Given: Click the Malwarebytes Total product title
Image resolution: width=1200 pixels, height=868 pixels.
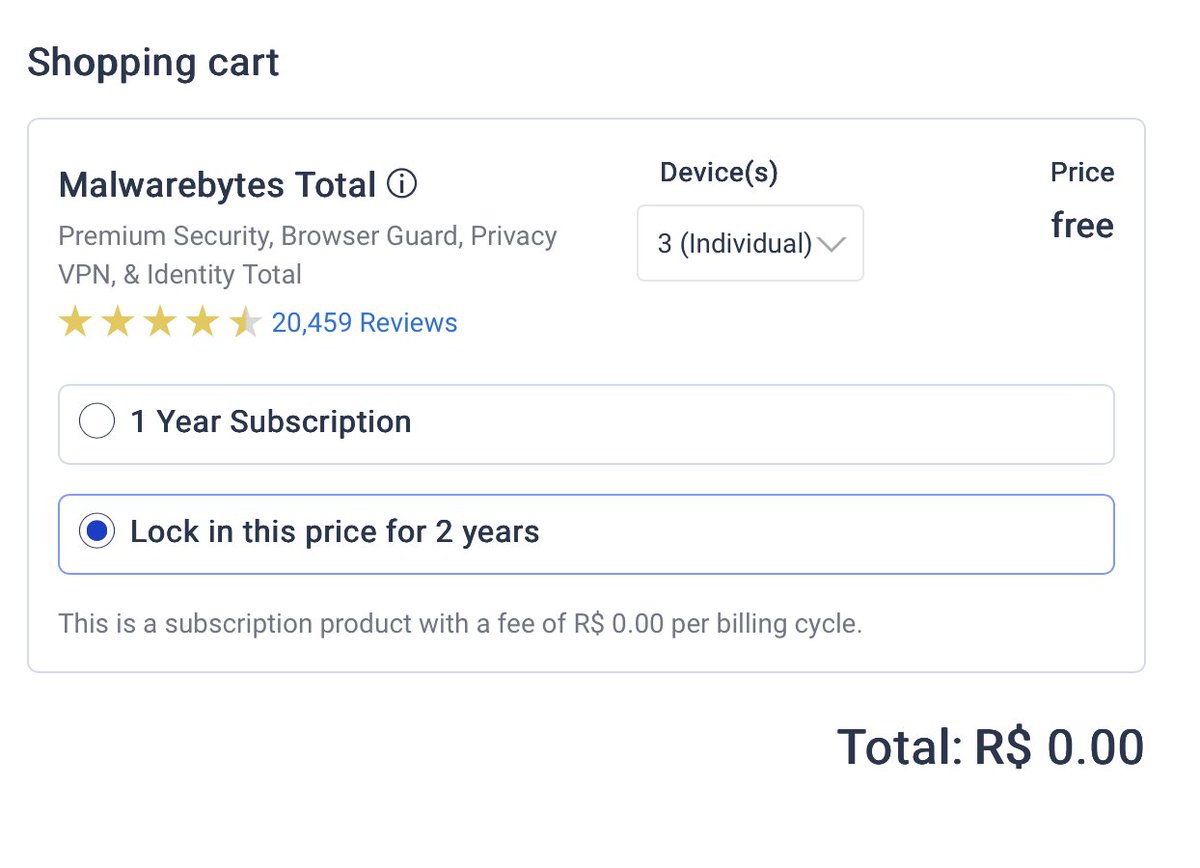Looking at the screenshot, I should coord(217,185).
